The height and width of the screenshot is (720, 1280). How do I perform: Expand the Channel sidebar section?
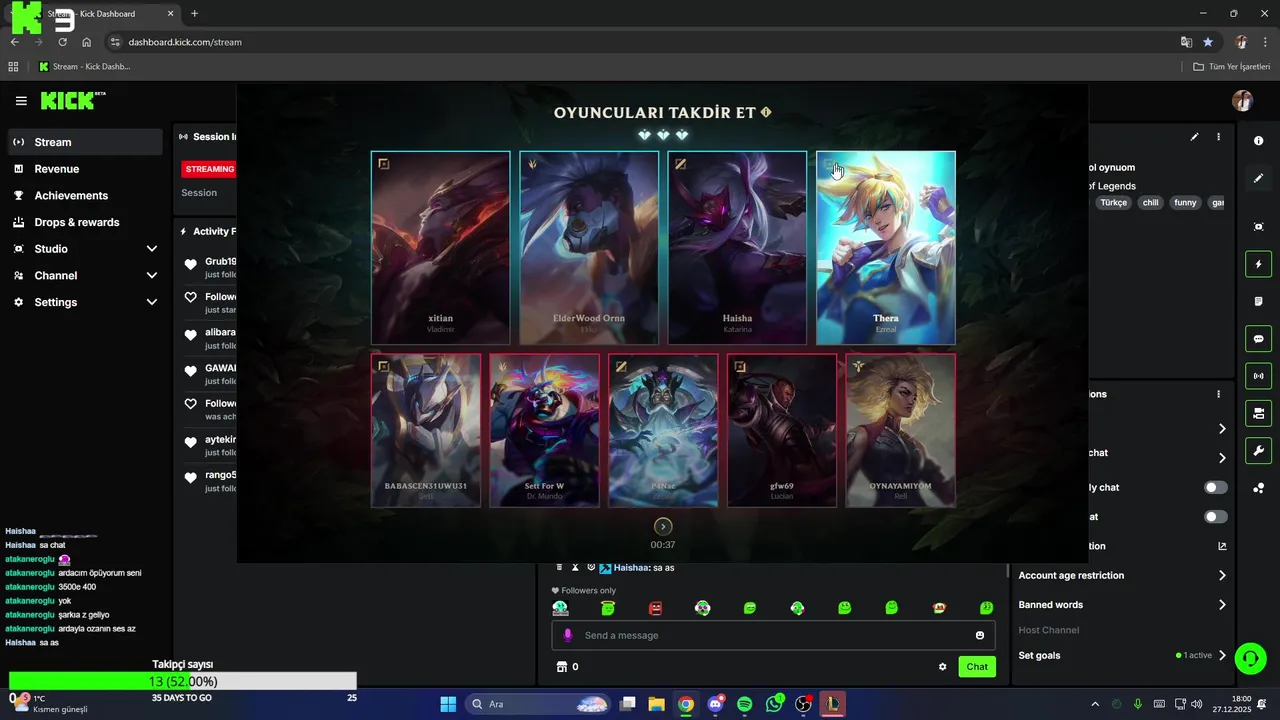click(84, 275)
